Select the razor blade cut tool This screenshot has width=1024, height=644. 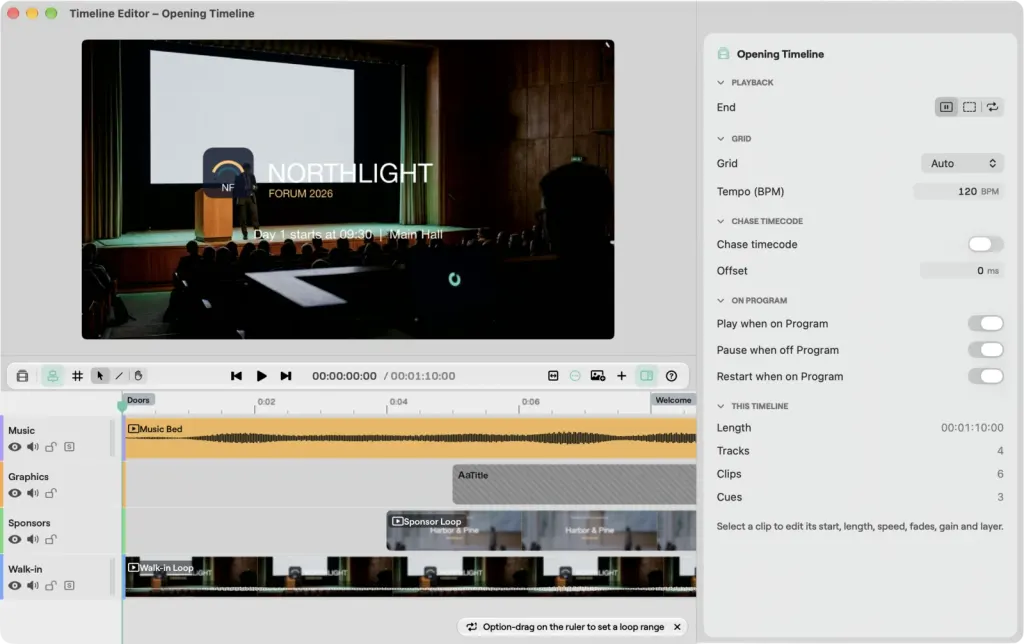[x=119, y=376]
